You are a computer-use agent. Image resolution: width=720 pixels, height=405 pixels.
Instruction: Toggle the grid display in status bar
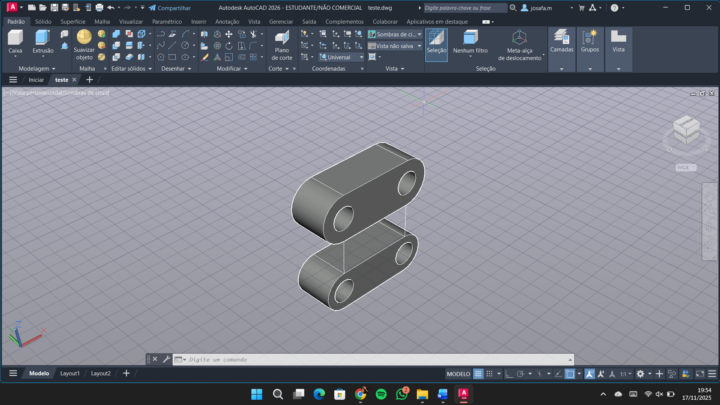(x=478, y=373)
